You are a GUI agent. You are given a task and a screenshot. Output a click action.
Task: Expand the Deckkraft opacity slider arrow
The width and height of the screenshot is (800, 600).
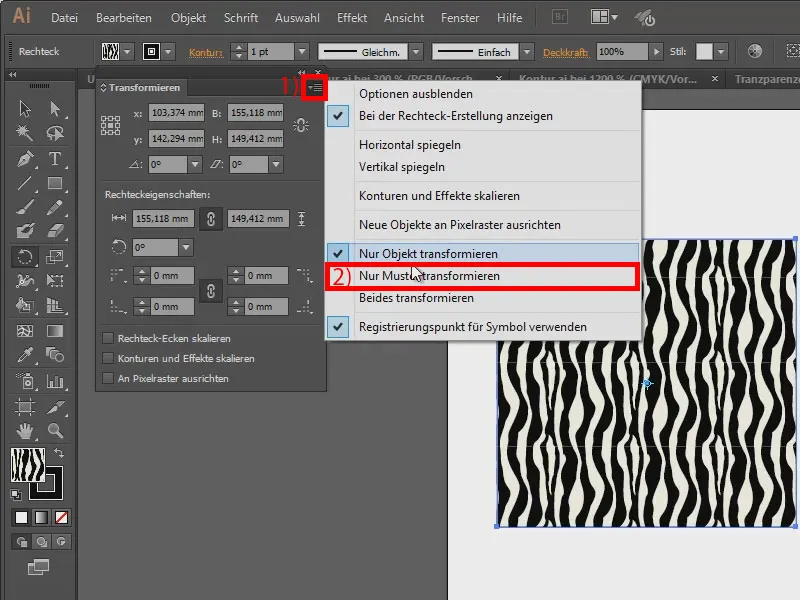click(656, 52)
